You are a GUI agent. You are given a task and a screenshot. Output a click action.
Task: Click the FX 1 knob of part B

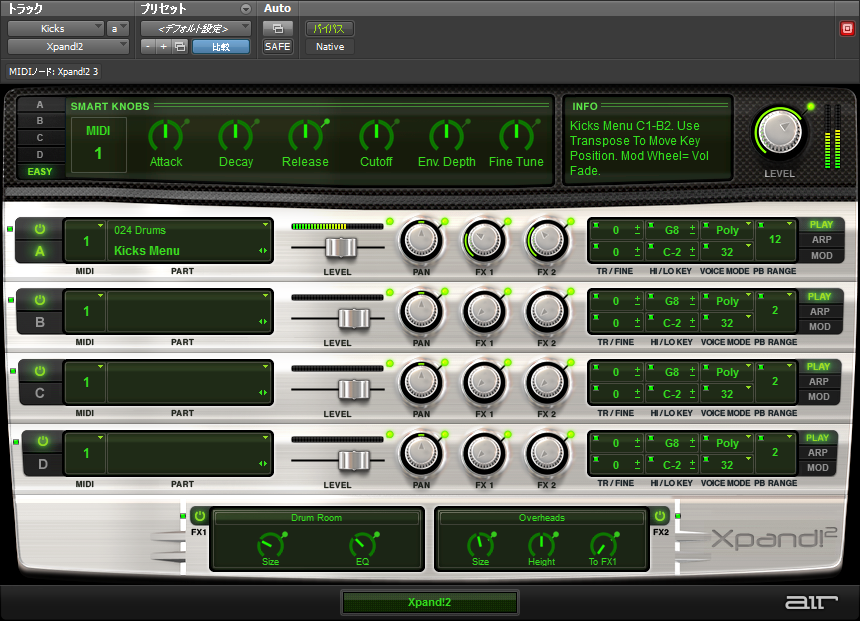[484, 312]
